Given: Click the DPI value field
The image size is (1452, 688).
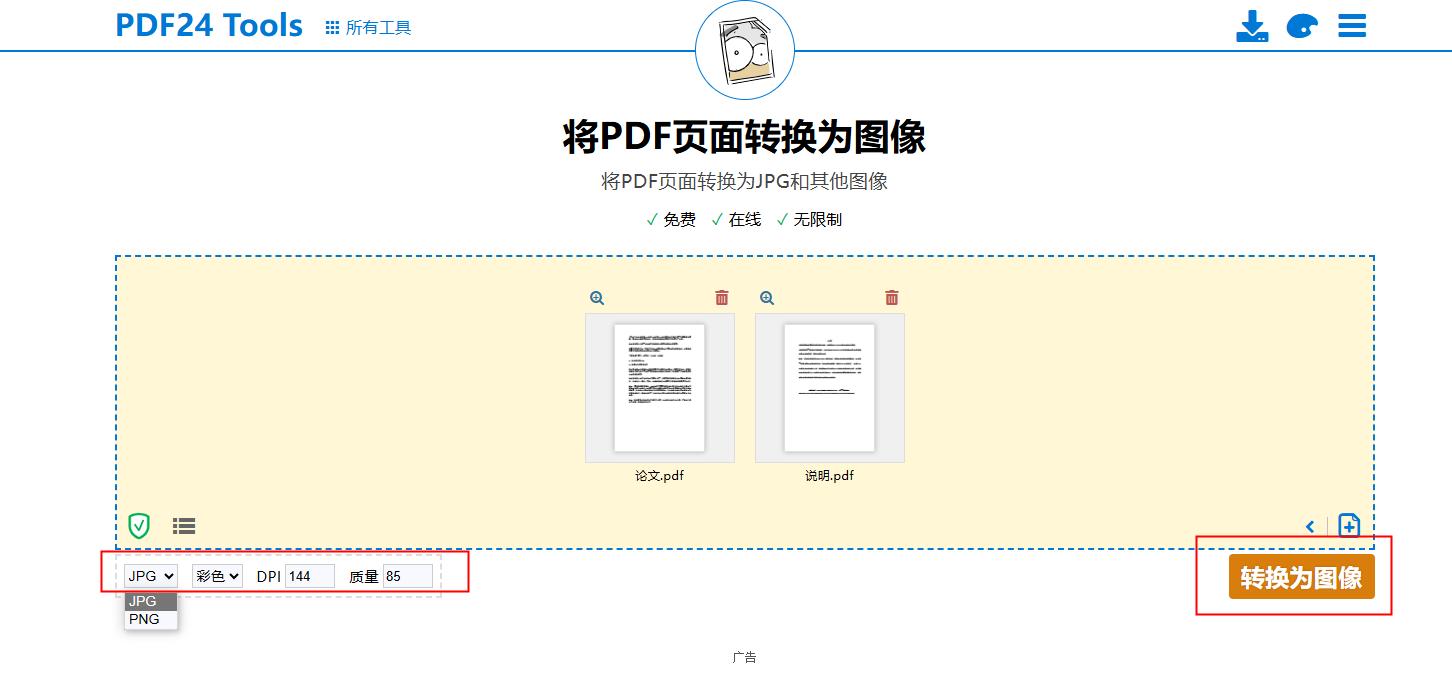Looking at the screenshot, I should click(x=310, y=575).
